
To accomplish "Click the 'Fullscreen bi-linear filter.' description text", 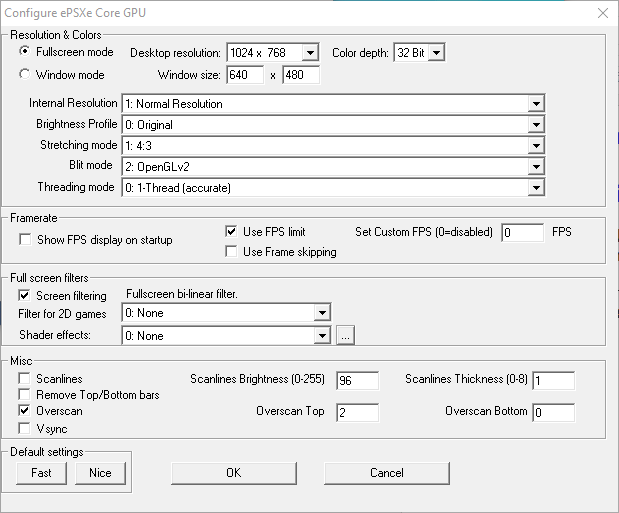I will pos(182,294).
